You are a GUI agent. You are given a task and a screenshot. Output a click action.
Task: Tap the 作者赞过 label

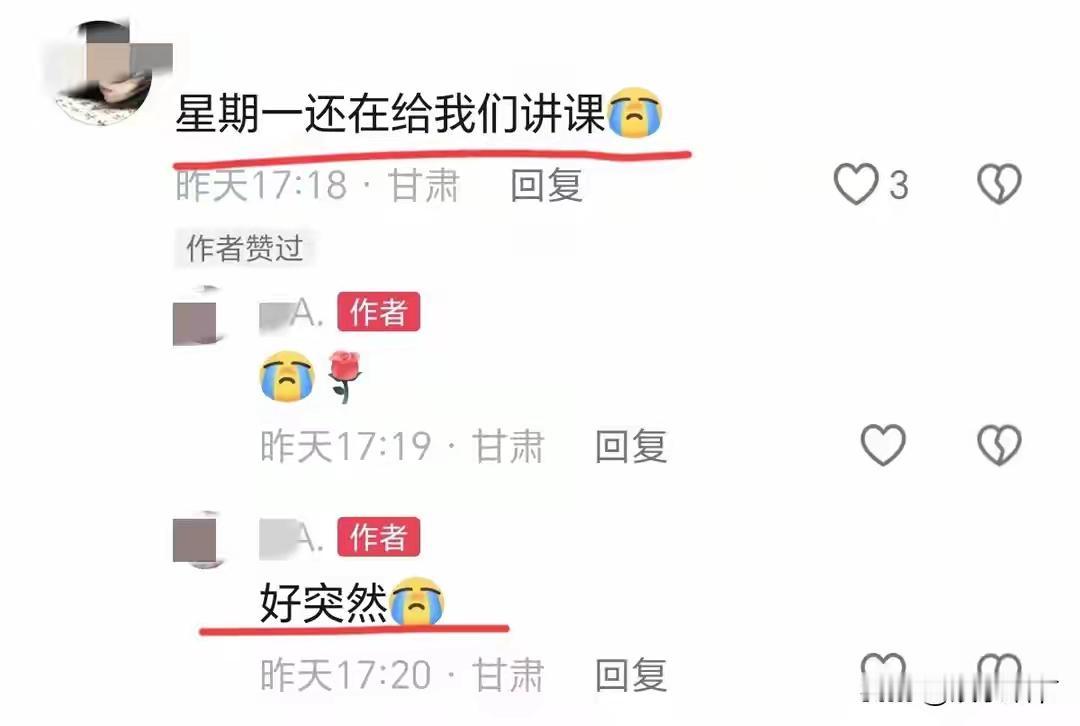(245, 248)
